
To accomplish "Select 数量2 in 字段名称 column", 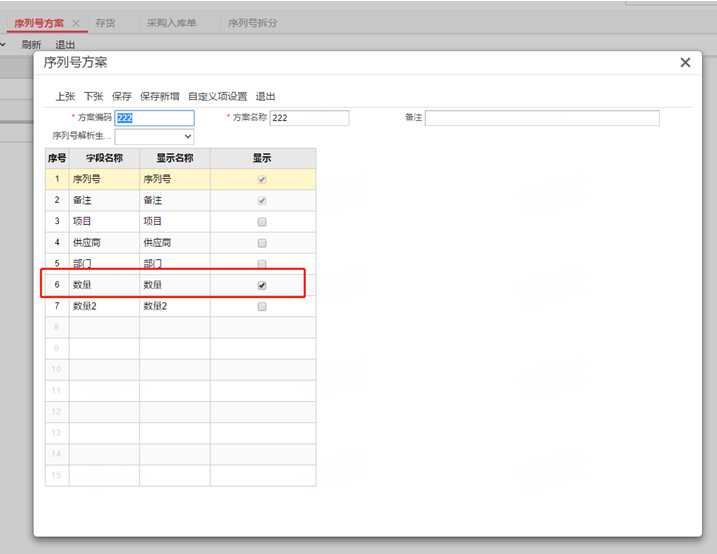I will coord(104,306).
